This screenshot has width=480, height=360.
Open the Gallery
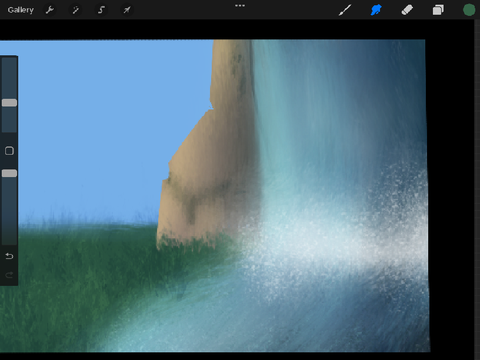pos(21,10)
